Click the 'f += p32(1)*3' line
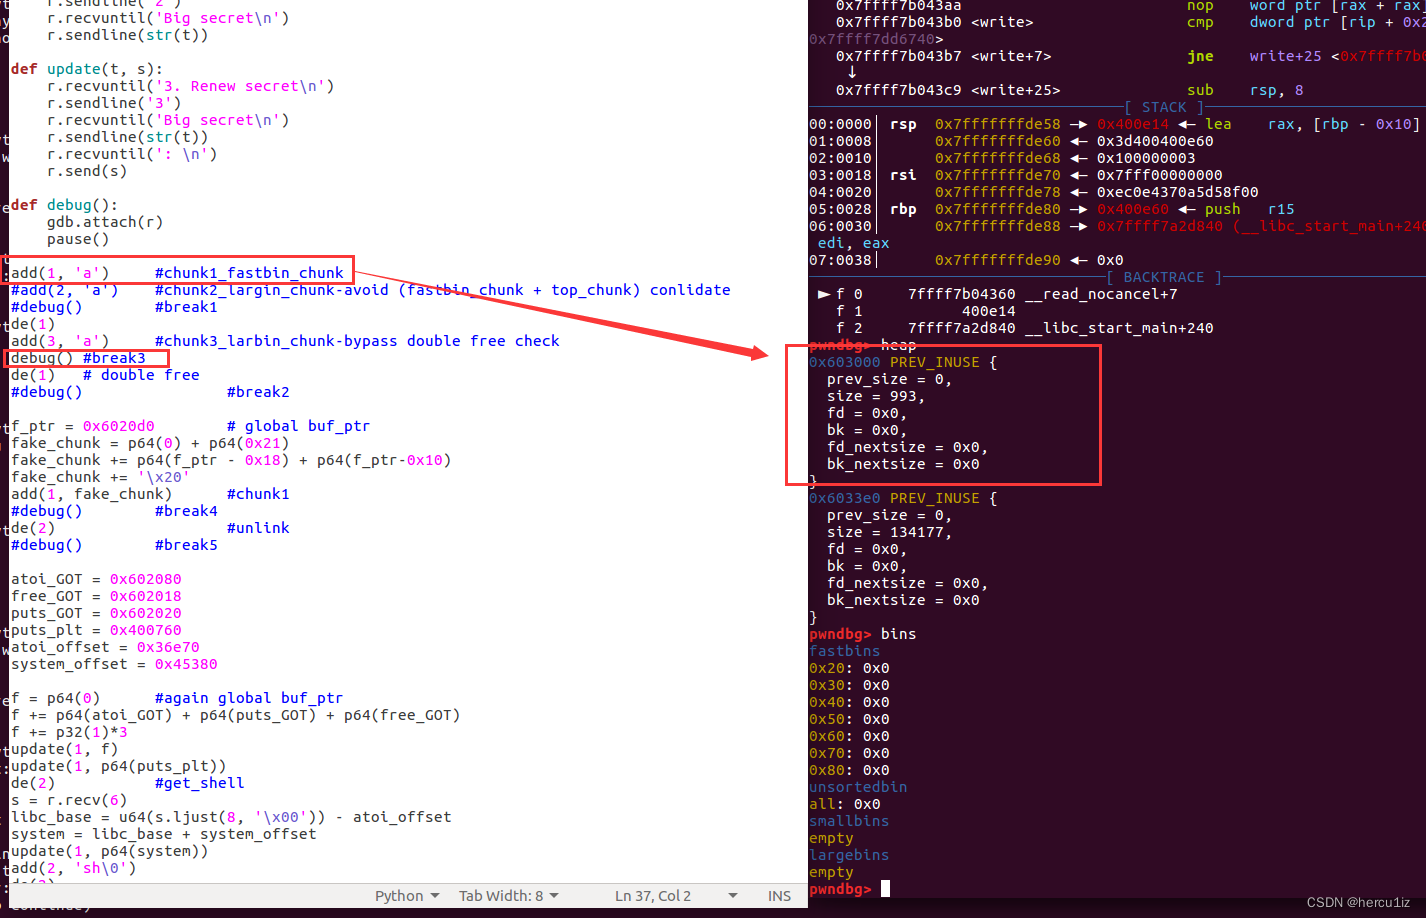This screenshot has height=918, width=1426. [69, 732]
